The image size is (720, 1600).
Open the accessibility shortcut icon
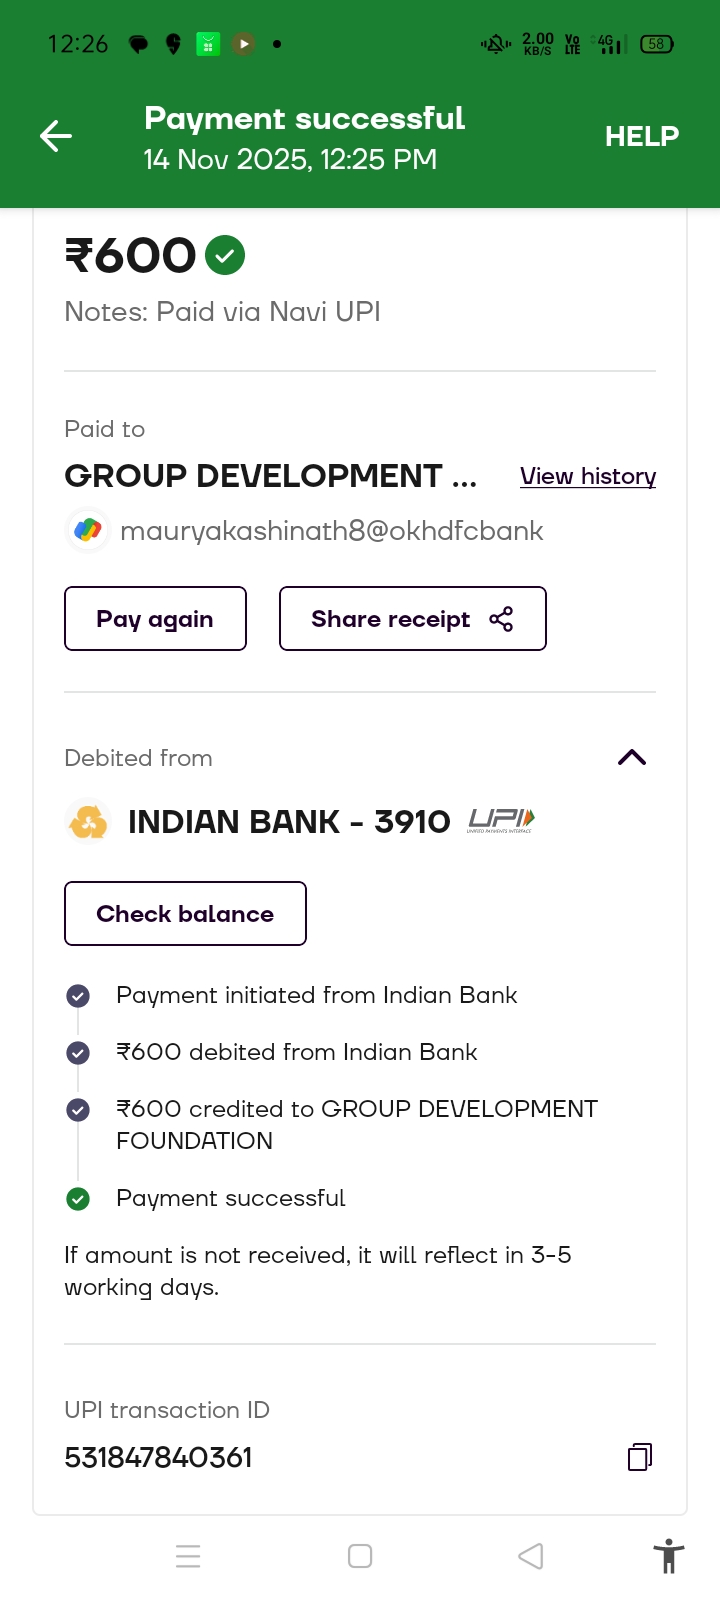pyautogui.click(x=668, y=1556)
